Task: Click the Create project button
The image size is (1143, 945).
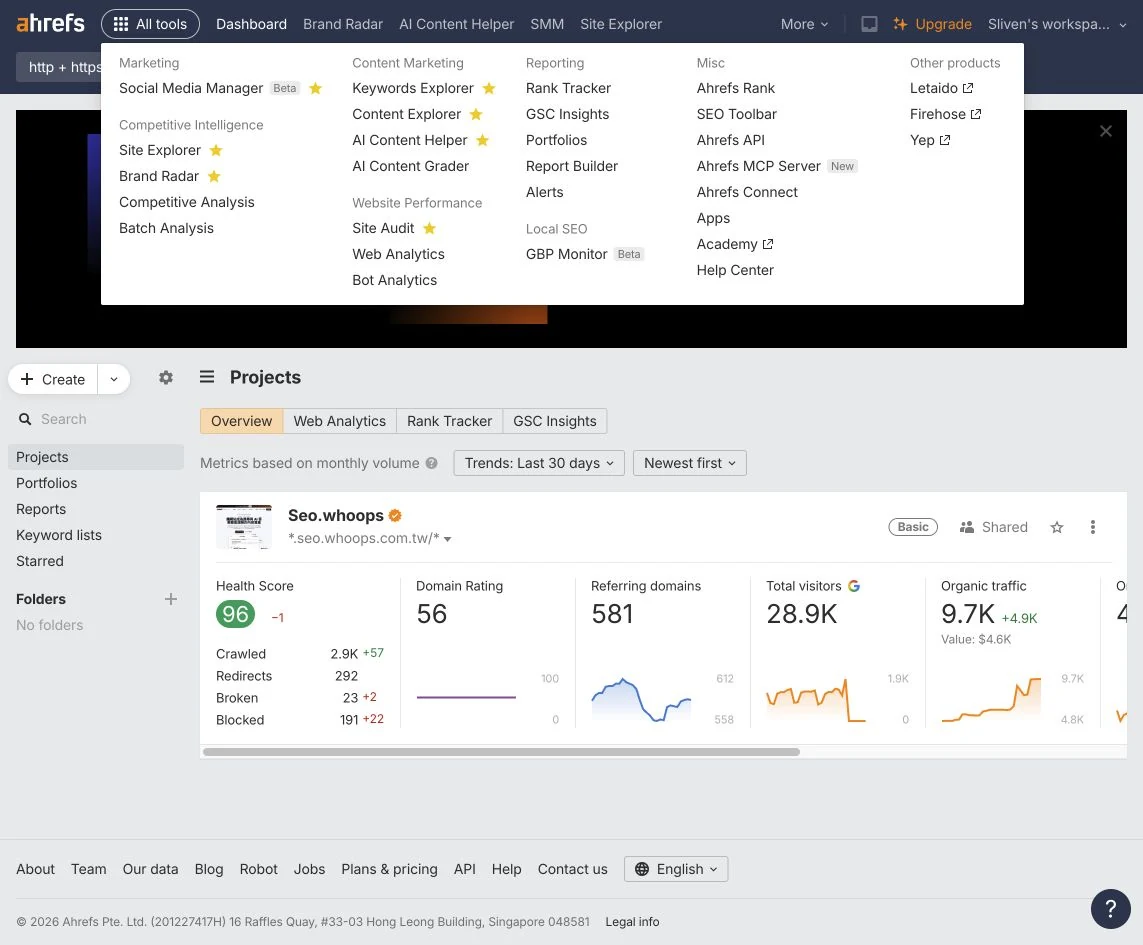Action: (x=53, y=379)
